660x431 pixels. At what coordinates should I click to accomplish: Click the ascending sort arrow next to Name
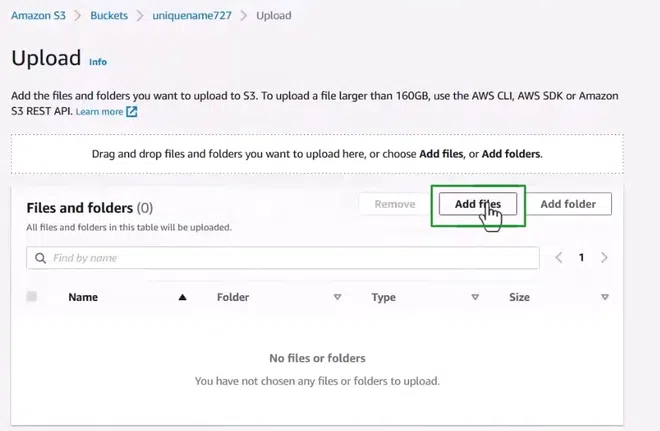(182, 297)
